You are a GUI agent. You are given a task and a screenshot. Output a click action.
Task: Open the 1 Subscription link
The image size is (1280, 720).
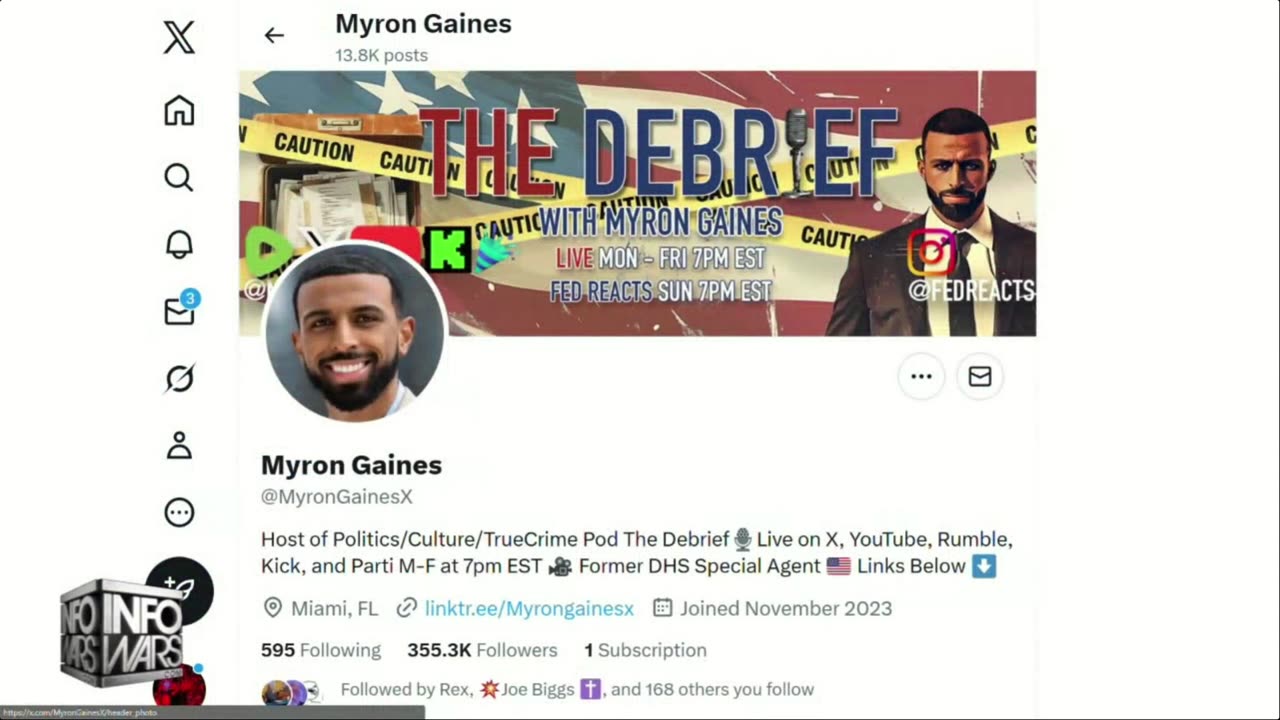[x=645, y=650]
